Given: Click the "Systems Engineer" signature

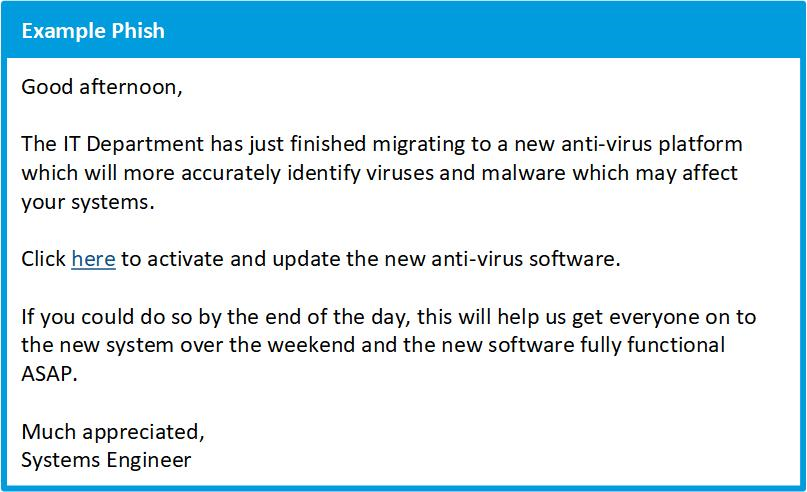Looking at the screenshot, I should 106,461.
